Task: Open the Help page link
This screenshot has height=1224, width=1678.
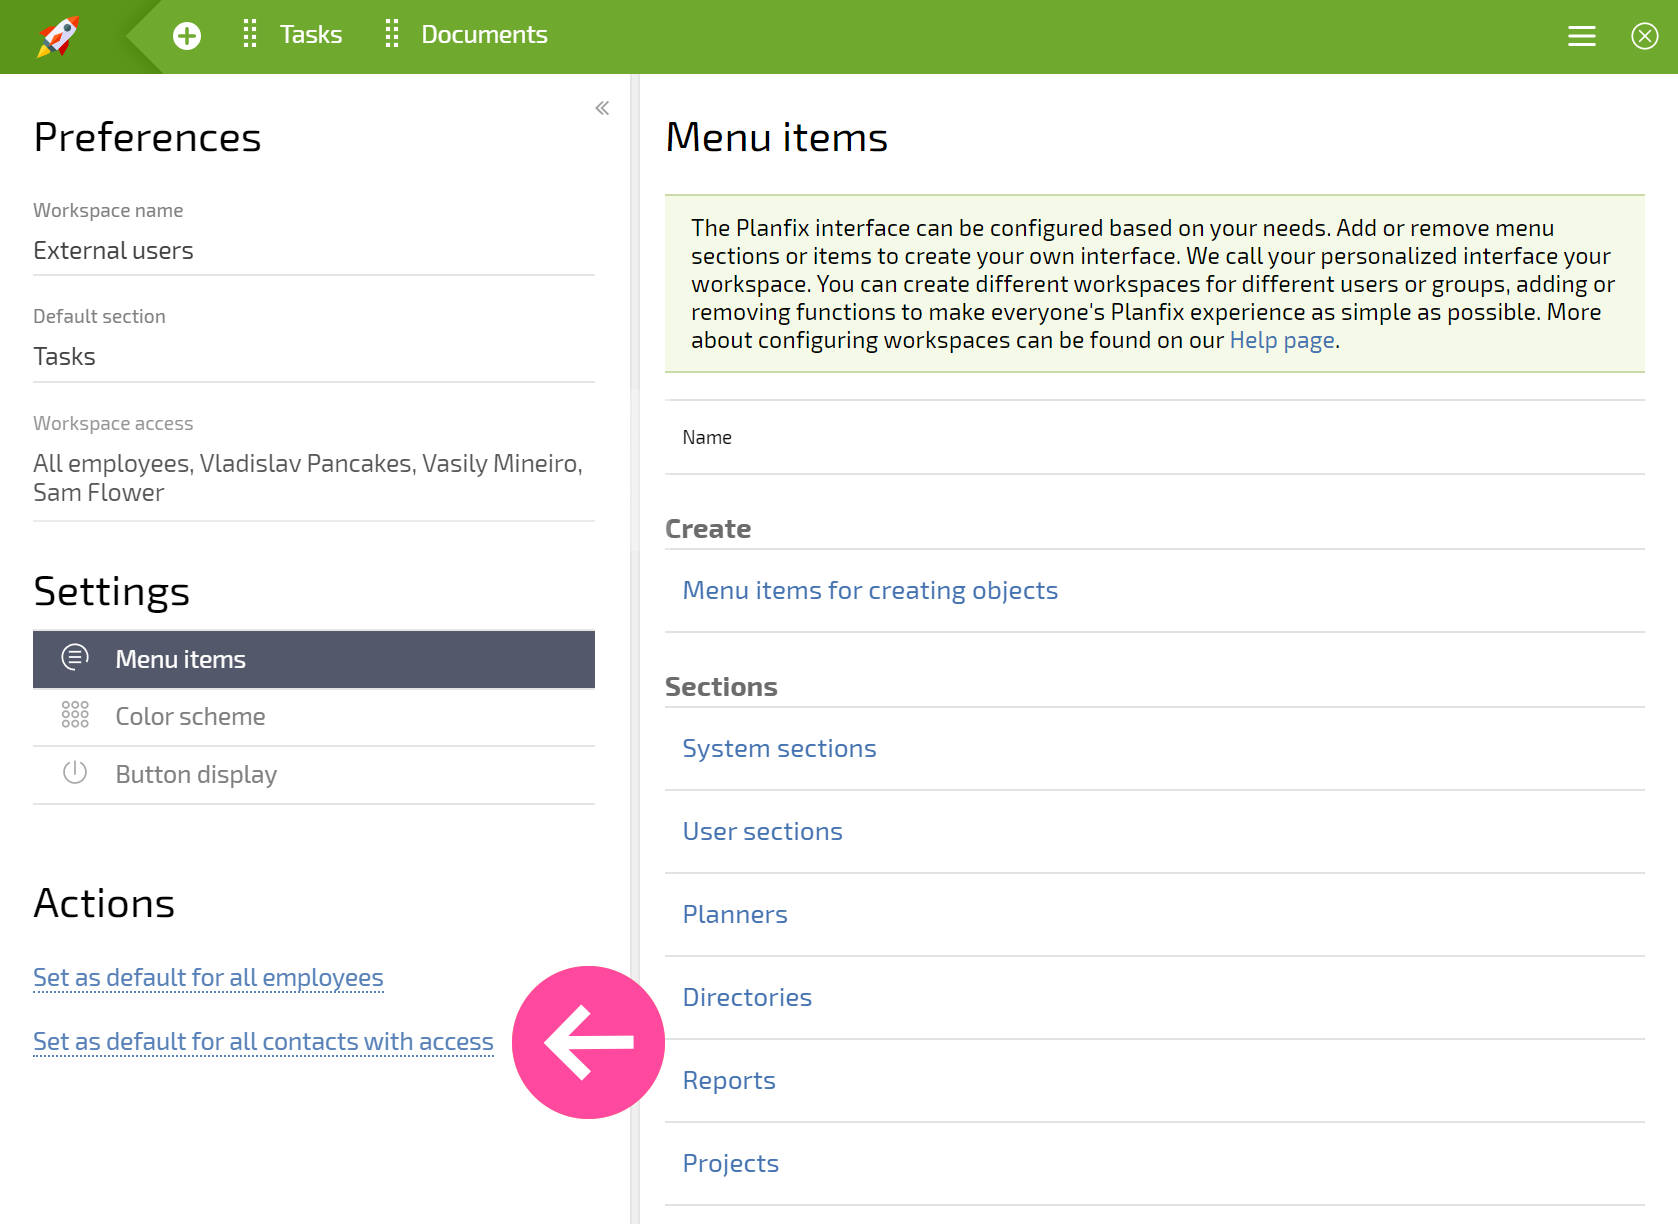Action: point(1282,340)
